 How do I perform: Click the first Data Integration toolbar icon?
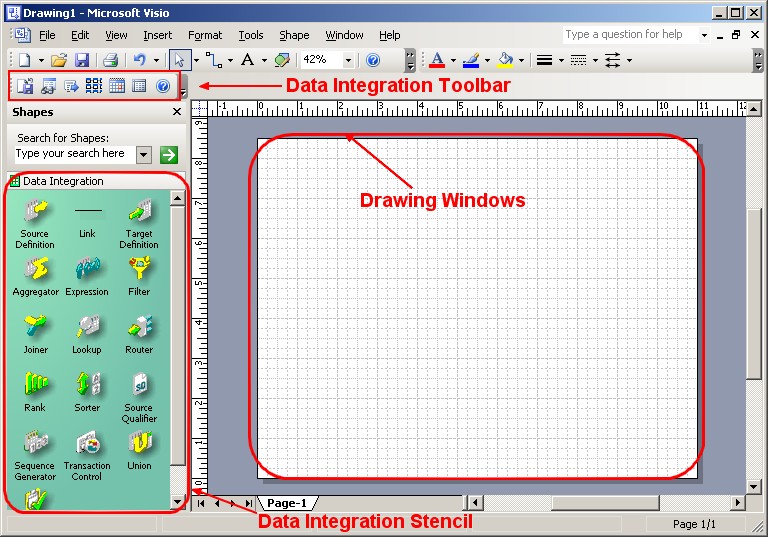coord(25,86)
